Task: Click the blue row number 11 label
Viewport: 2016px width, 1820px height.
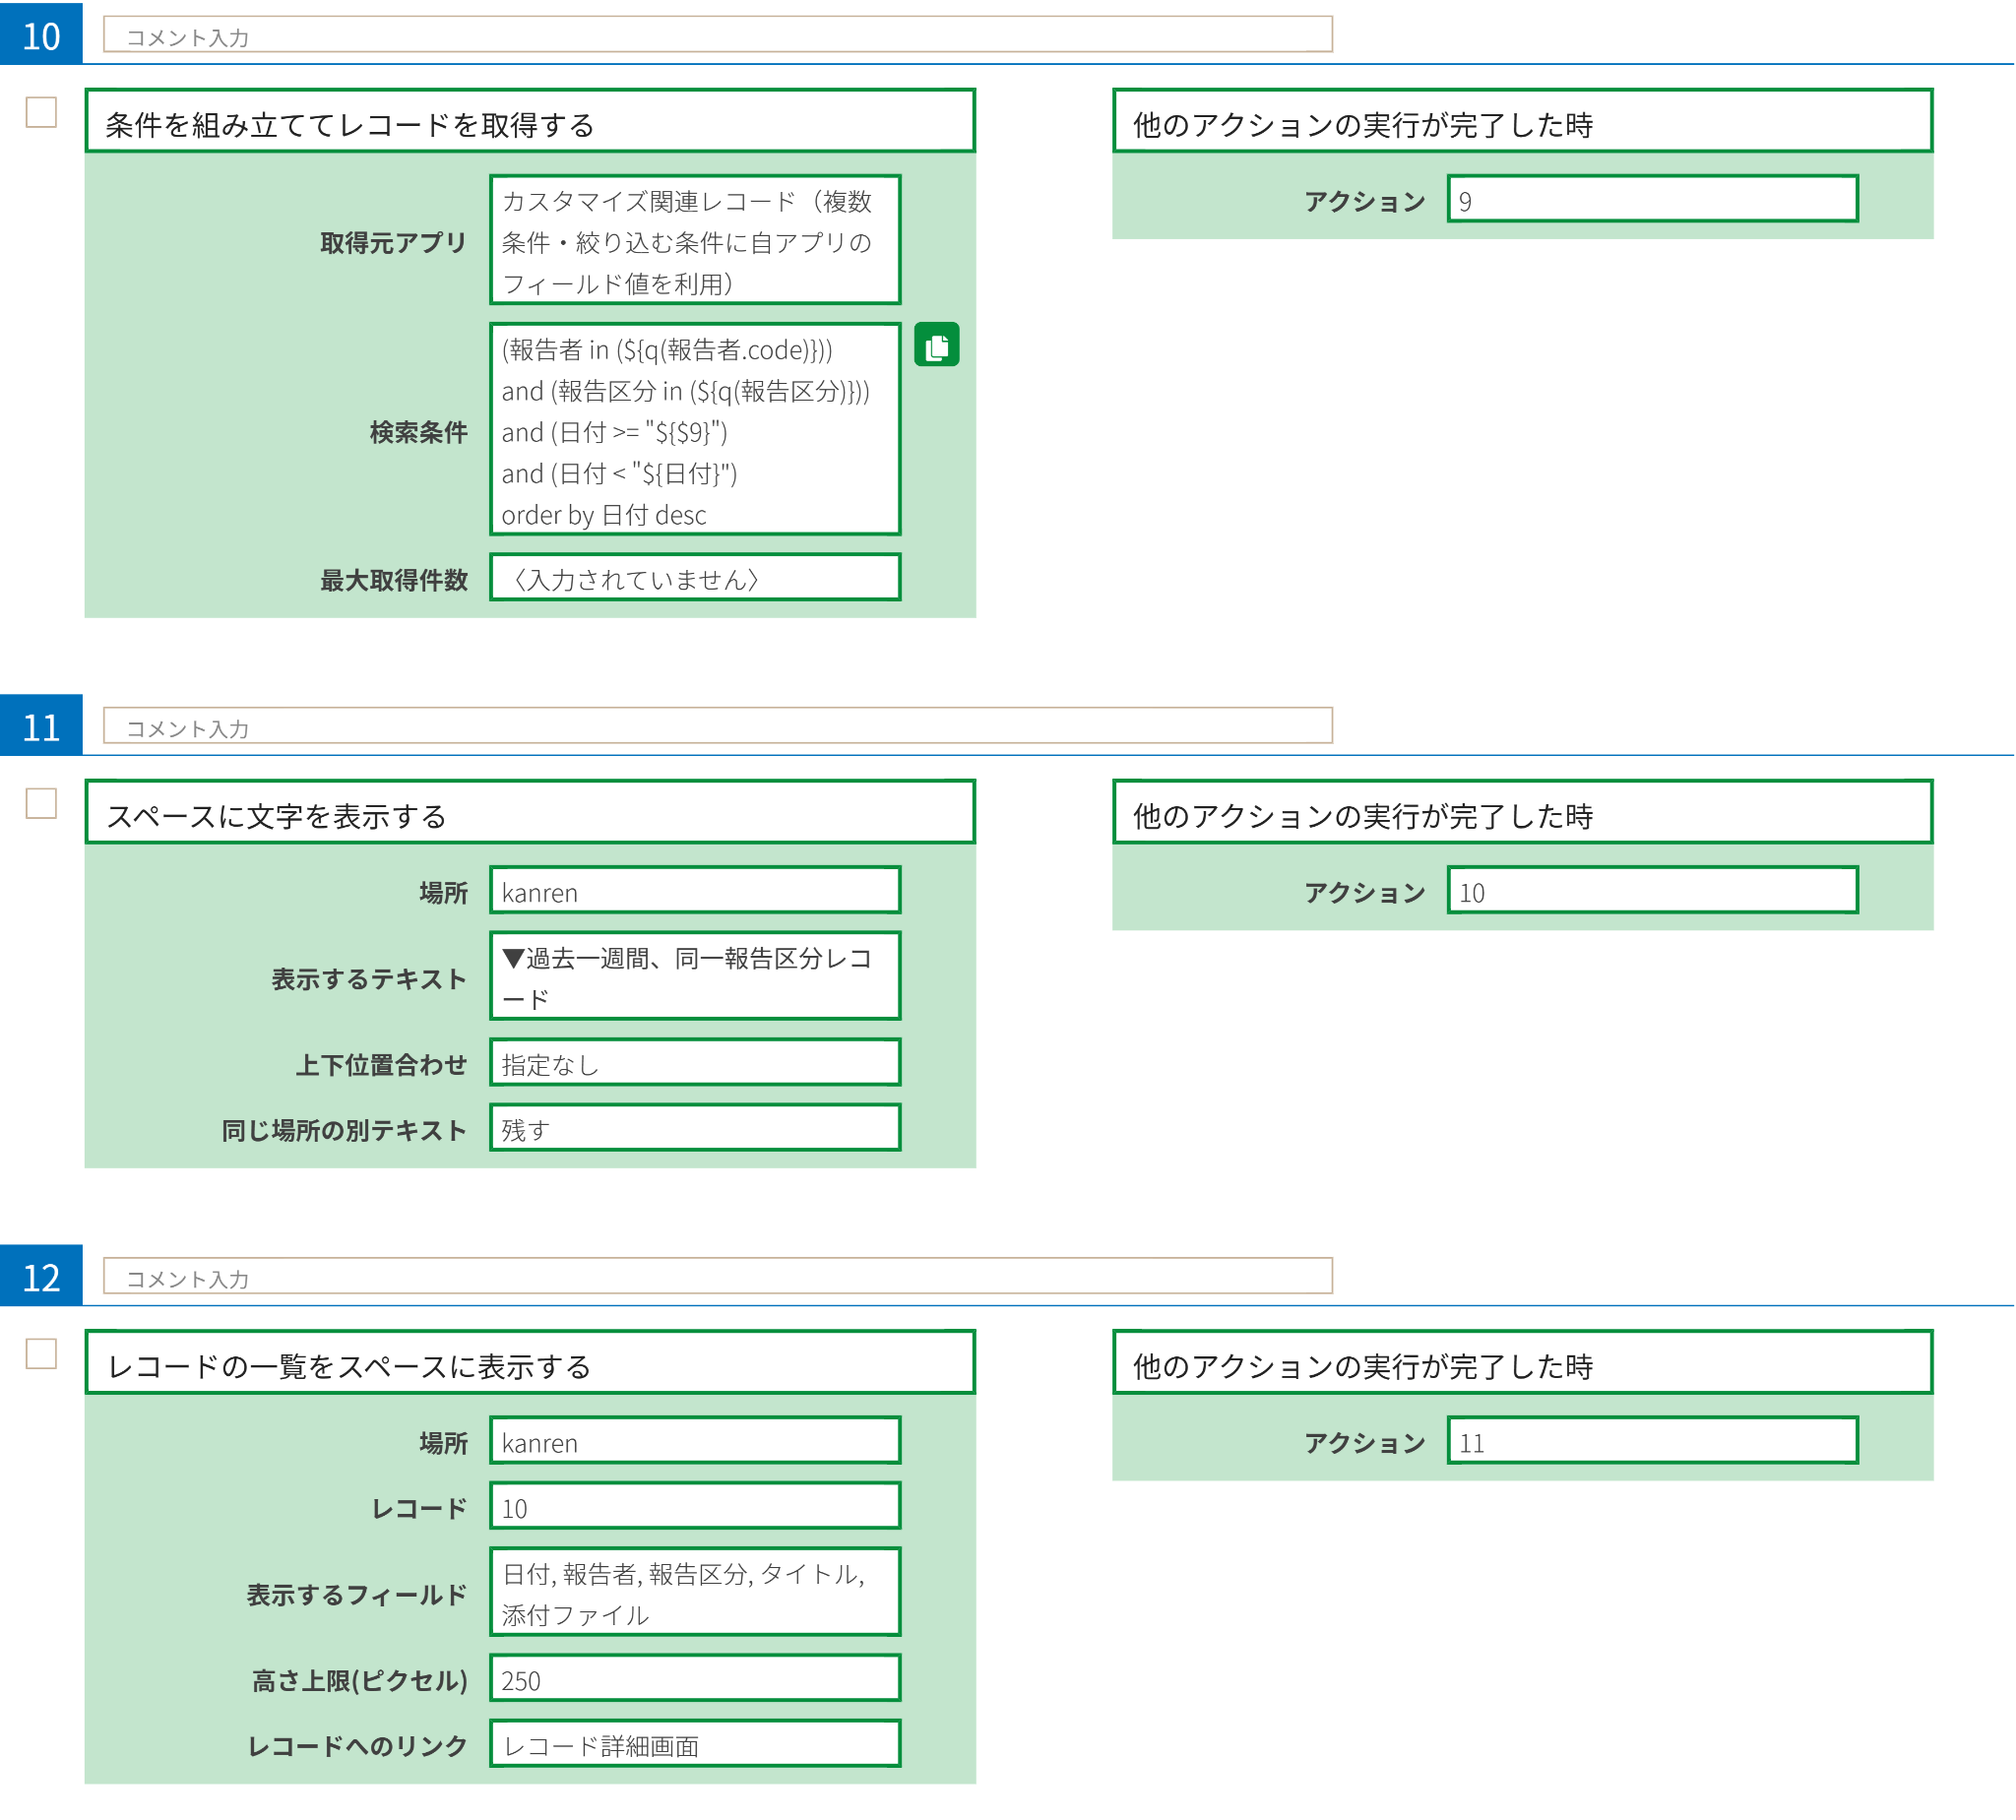Action: click(41, 726)
